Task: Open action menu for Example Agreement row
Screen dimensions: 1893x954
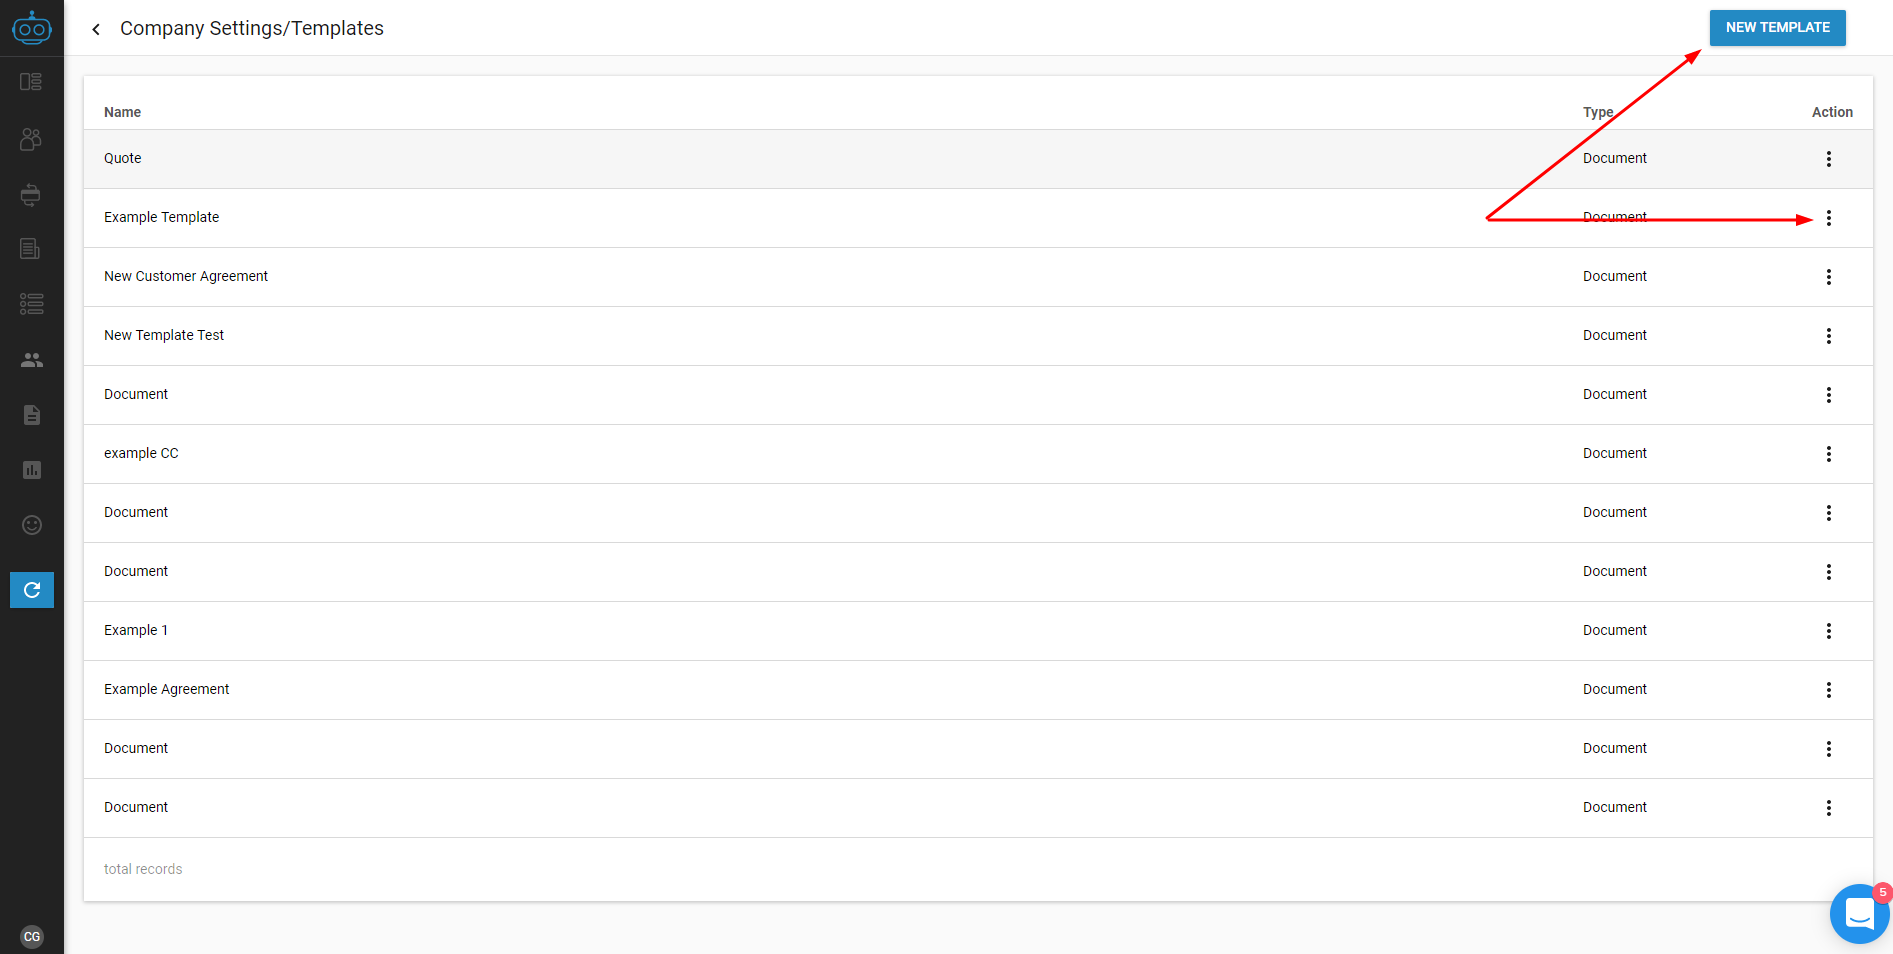Action: (1829, 690)
